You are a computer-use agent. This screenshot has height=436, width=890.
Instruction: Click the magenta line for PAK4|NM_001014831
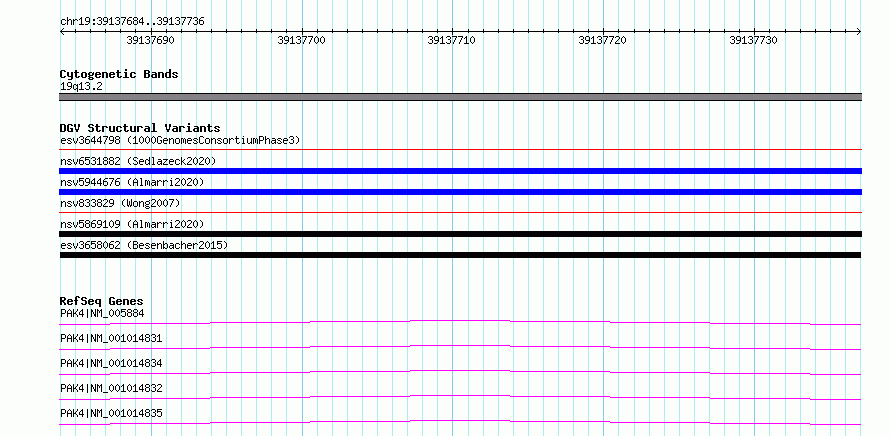460,347
